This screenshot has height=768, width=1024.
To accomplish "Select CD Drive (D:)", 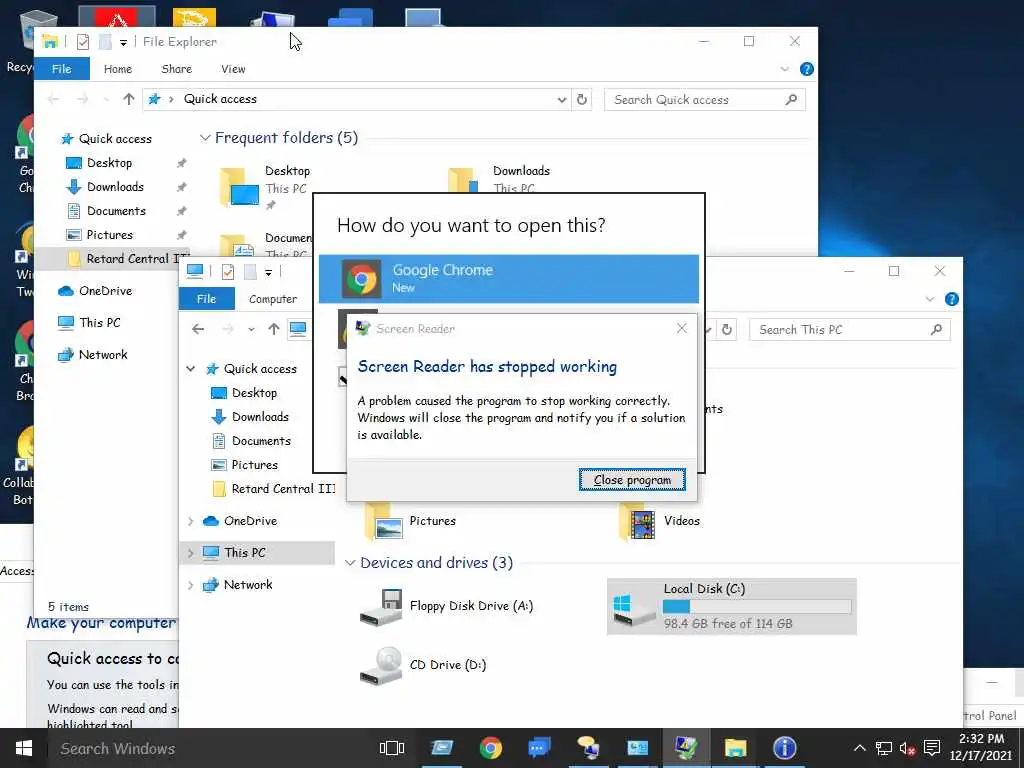I will pos(423,665).
